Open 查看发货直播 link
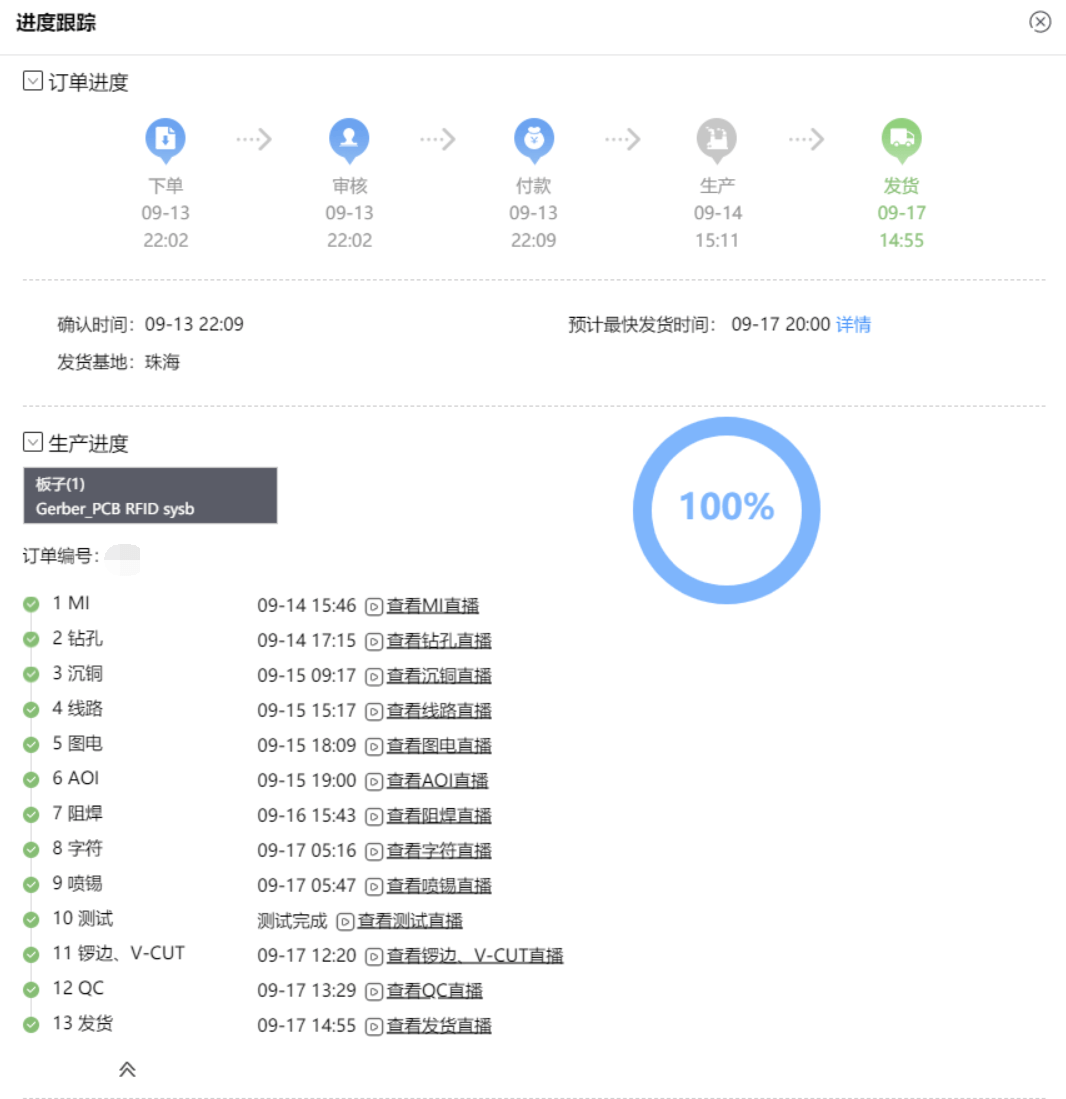1066x1099 pixels. click(439, 1026)
